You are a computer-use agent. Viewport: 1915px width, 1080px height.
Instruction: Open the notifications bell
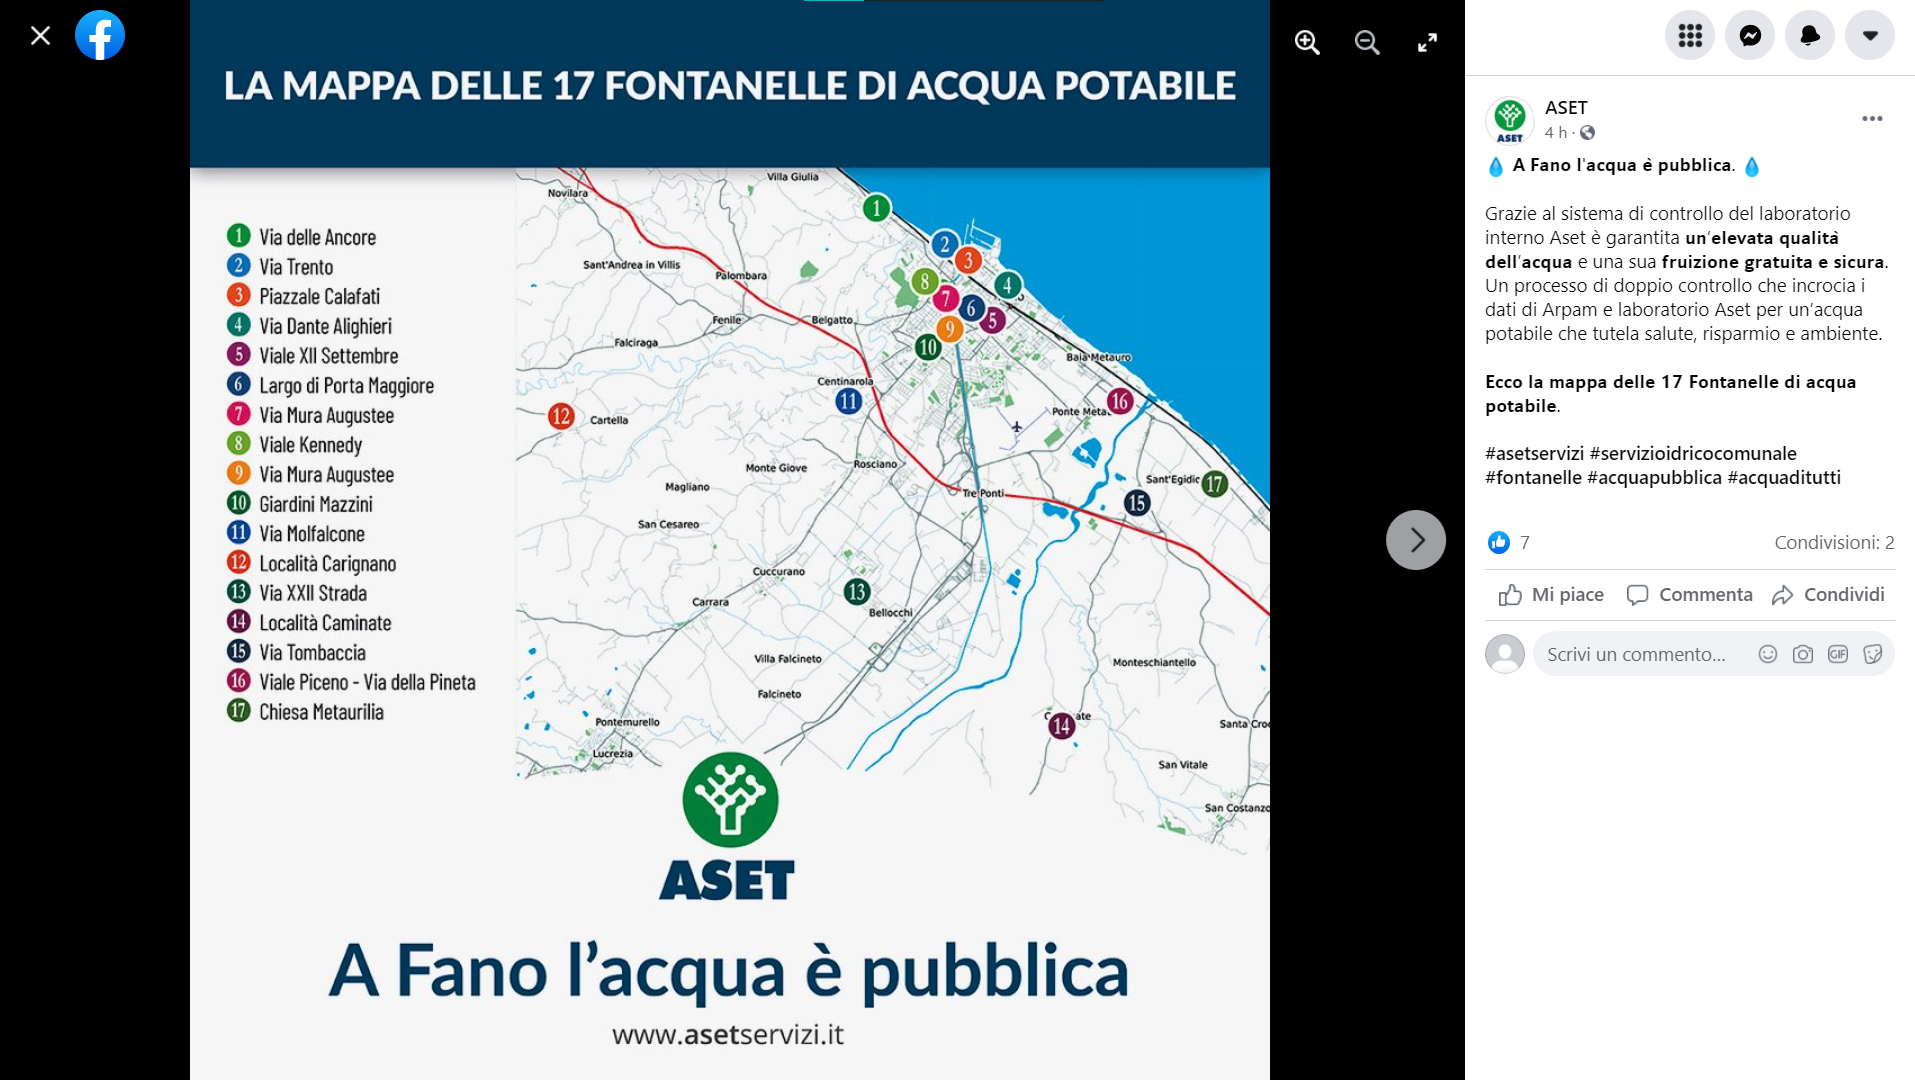pos(1810,36)
